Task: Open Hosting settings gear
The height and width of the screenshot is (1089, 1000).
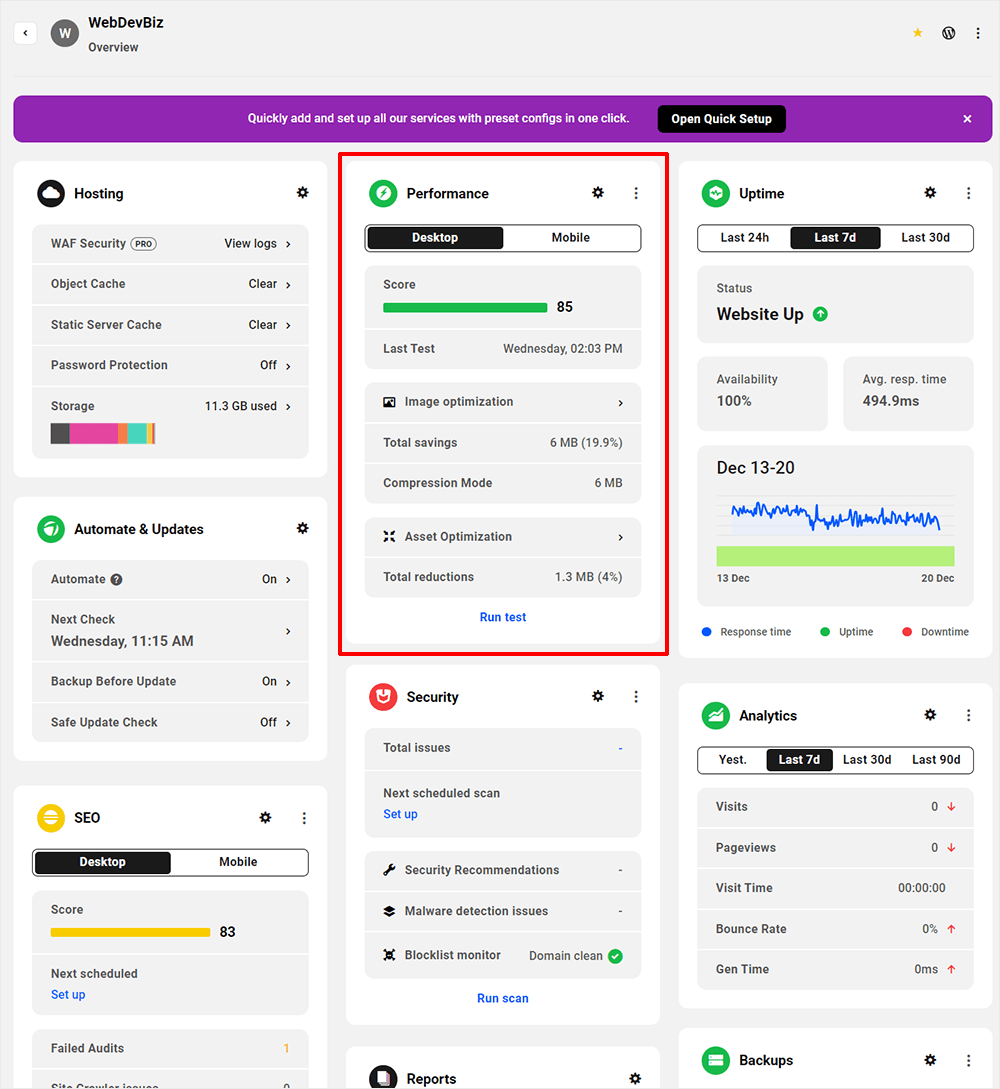Action: (x=303, y=192)
